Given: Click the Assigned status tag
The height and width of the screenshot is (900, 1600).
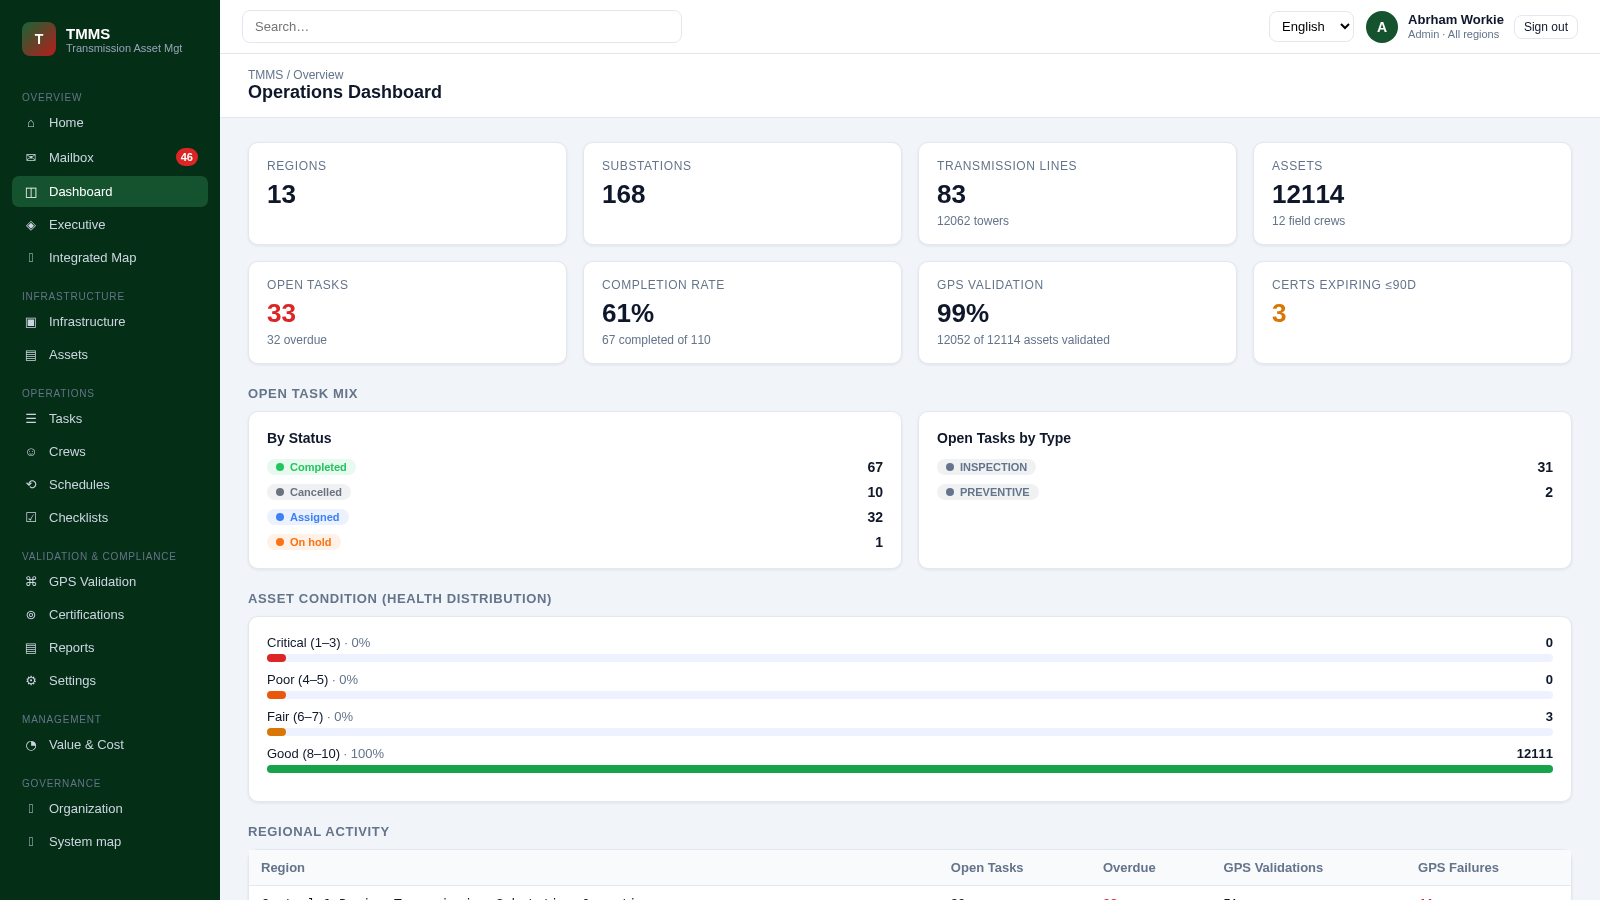Looking at the screenshot, I should pos(308,517).
